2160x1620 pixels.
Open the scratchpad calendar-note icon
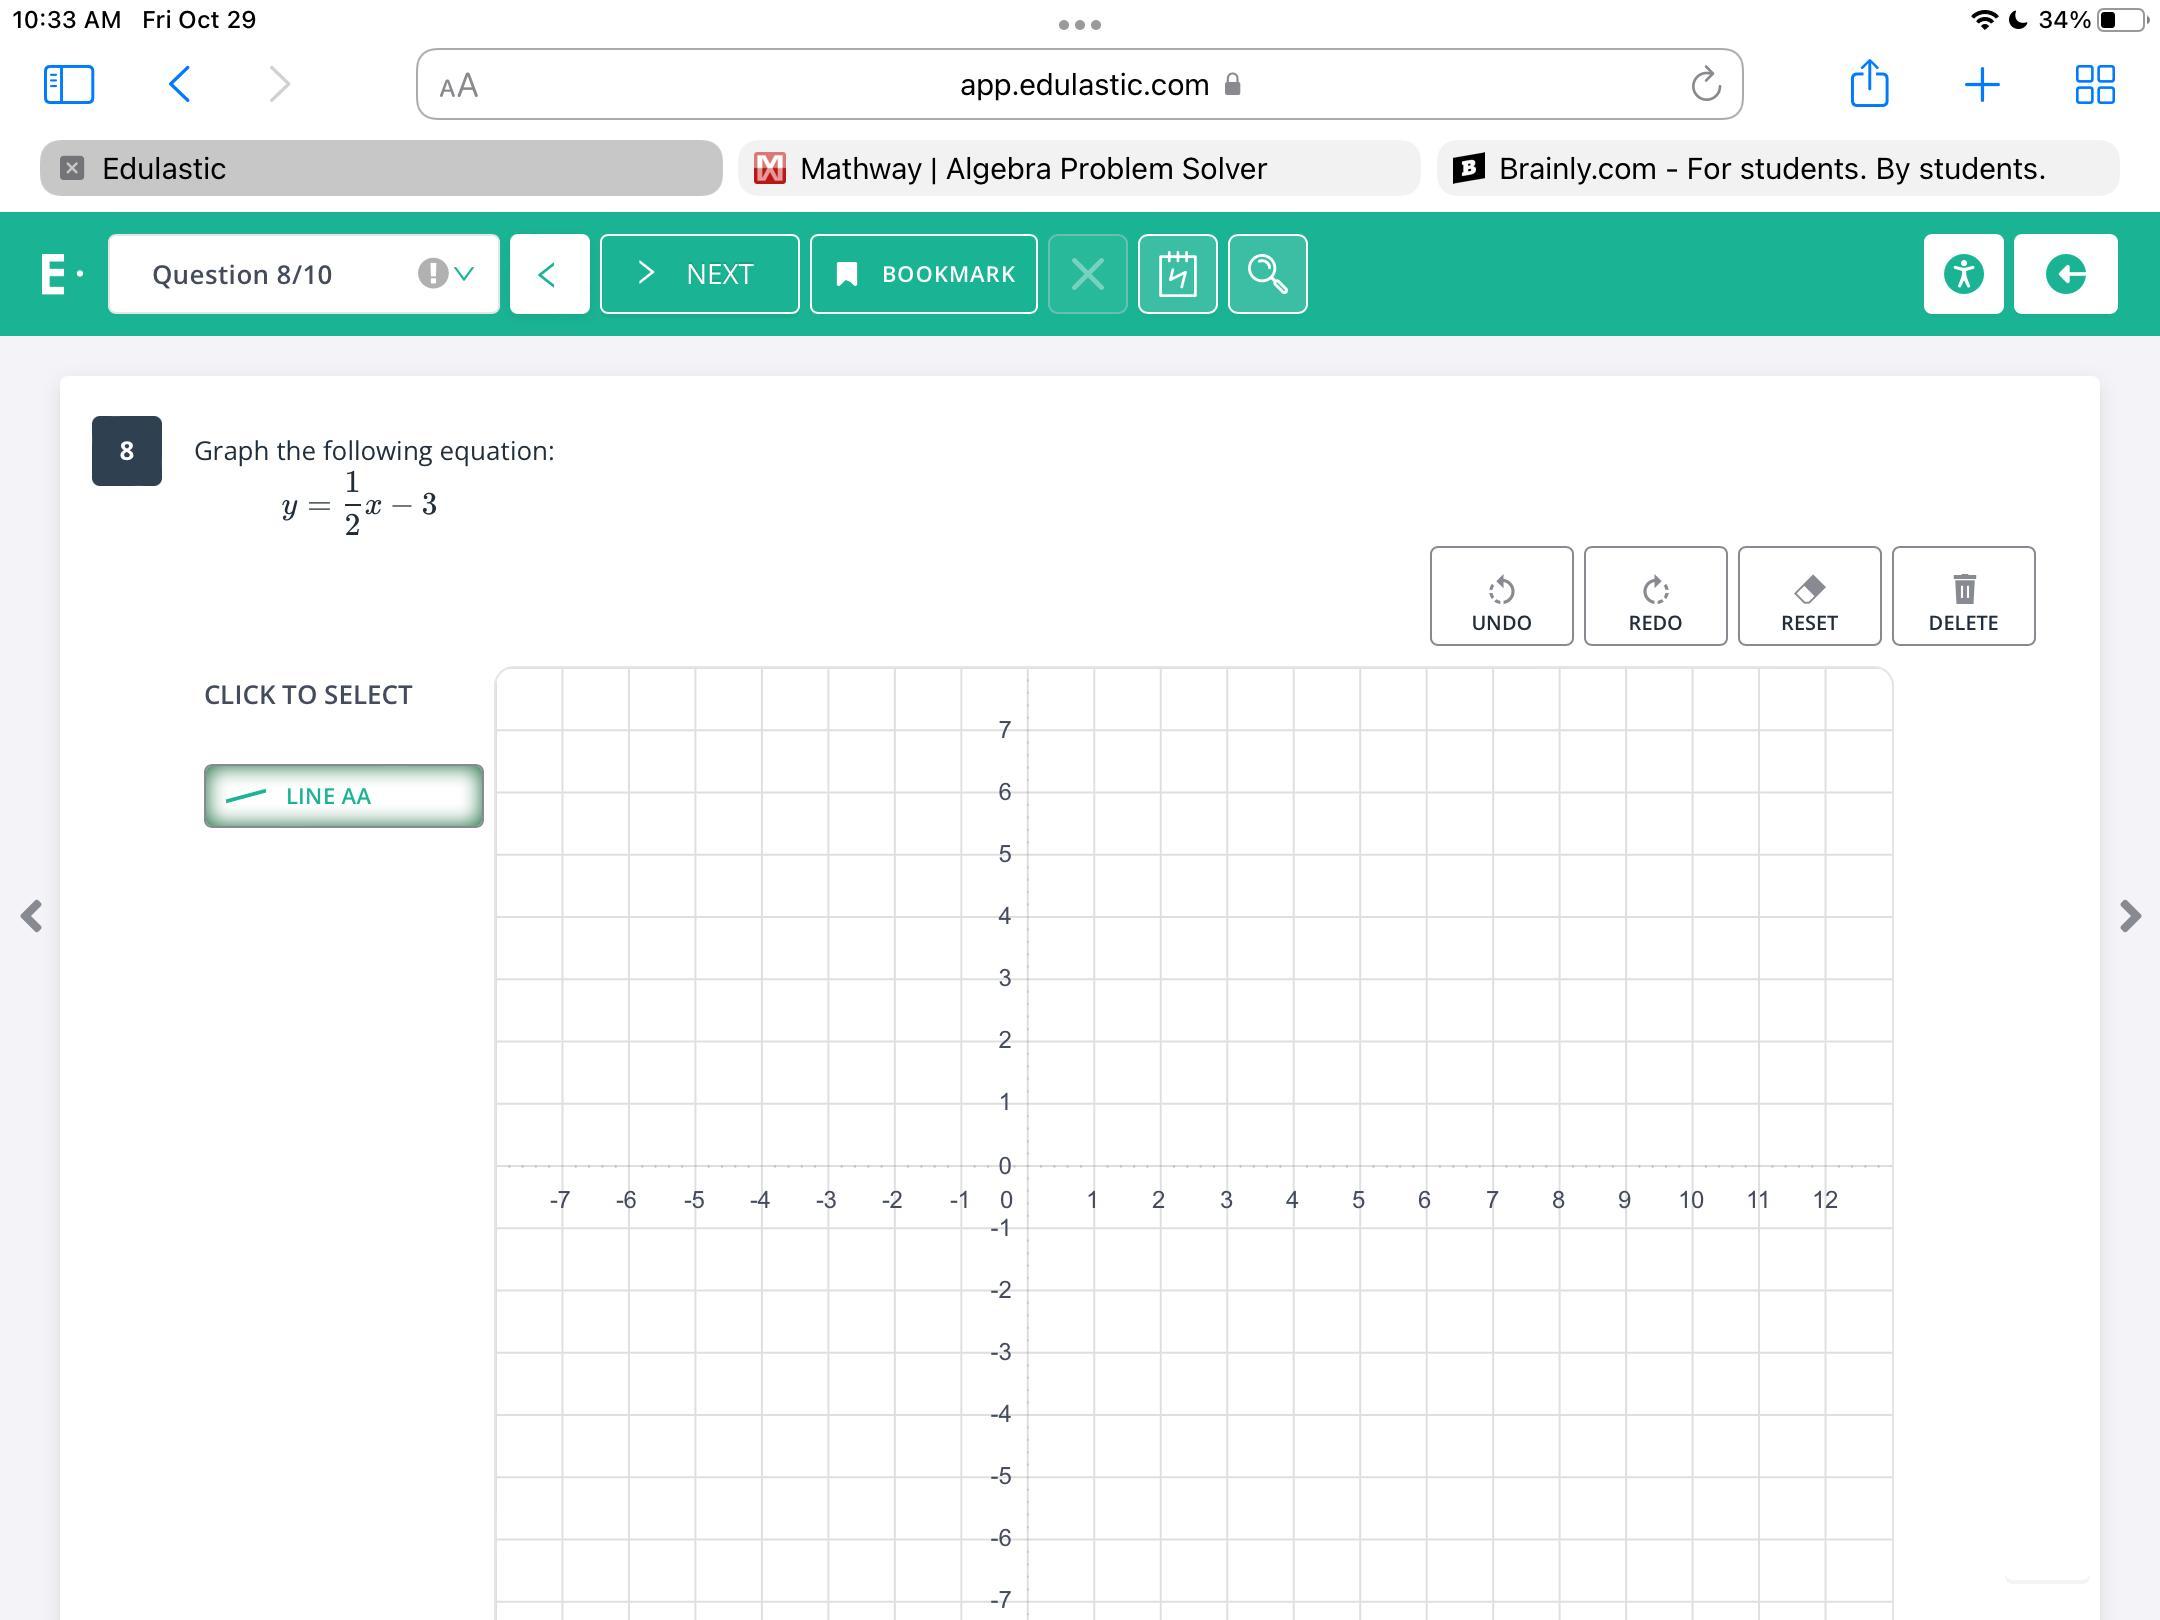coord(1177,274)
